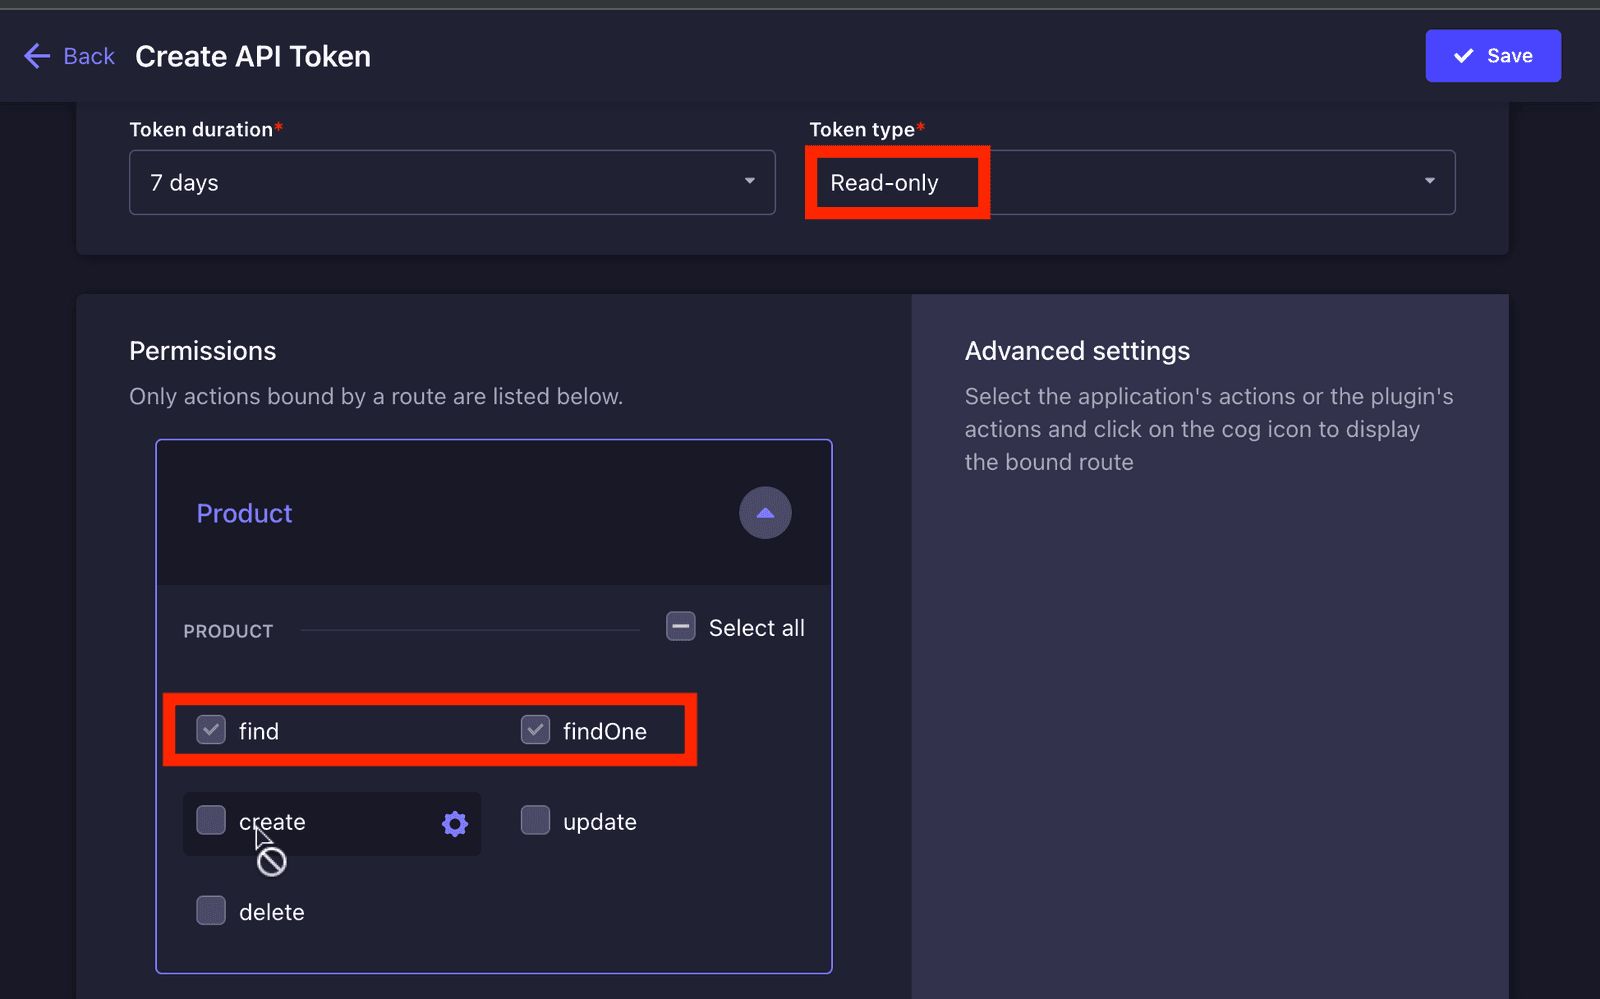Click the delete label text
Image resolution: width=1600 pixels, height=999 pixels.
[x=272, y=912]
